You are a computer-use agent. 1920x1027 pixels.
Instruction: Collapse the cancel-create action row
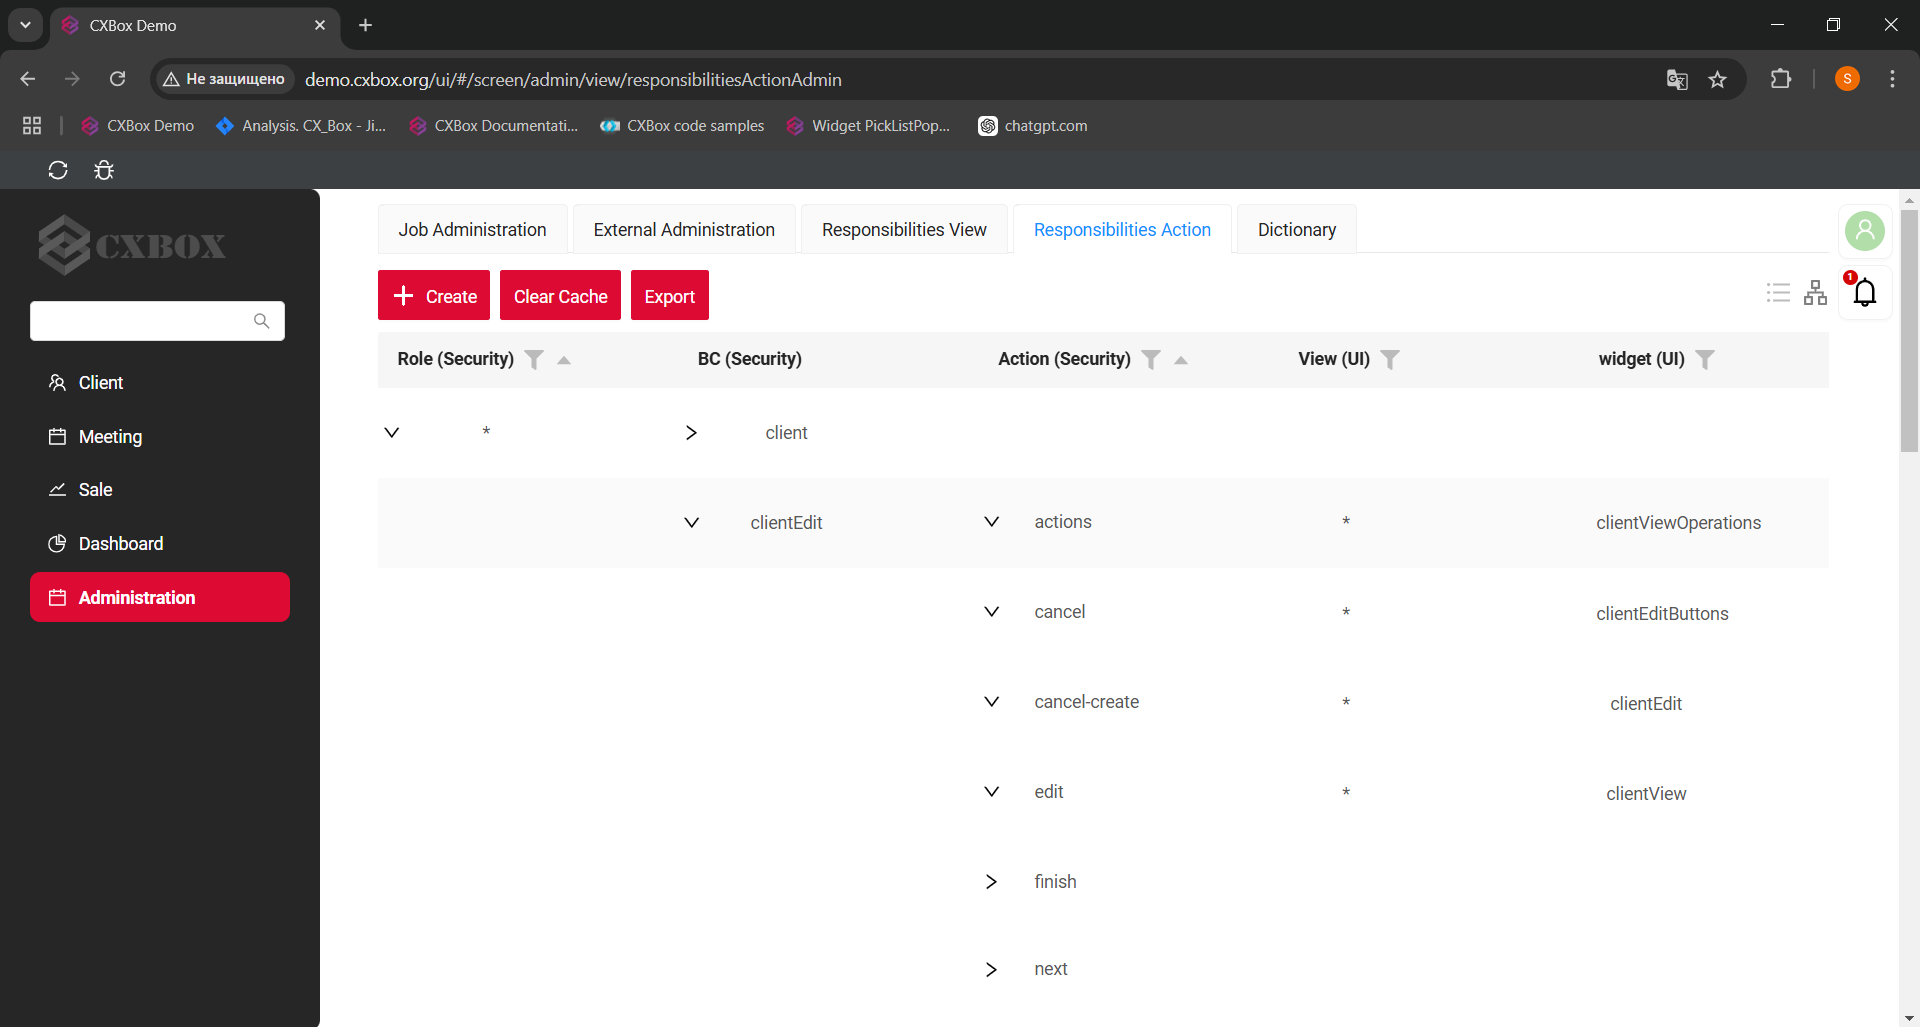click(991, 702)
